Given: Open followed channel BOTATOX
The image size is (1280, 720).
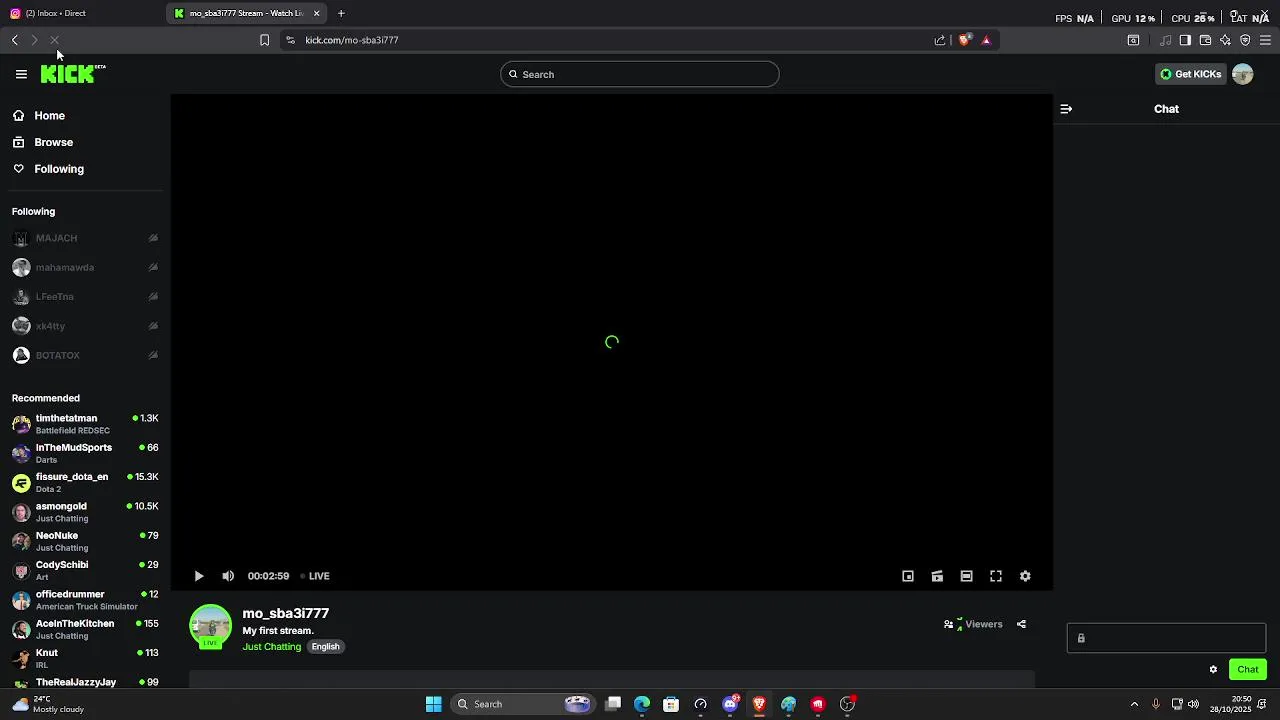Looking at the screenshot, I should coord(85,355).
